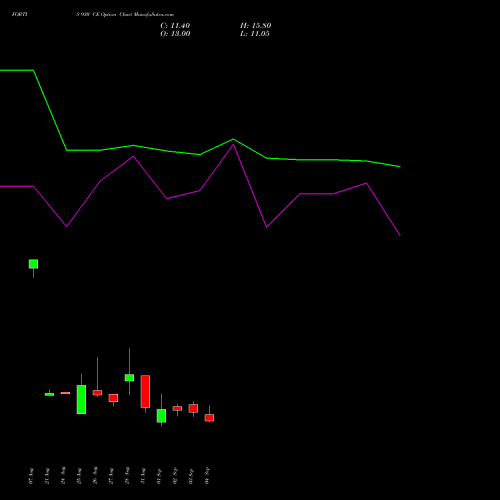Select the '01 Sep' date label

(159, 476)
